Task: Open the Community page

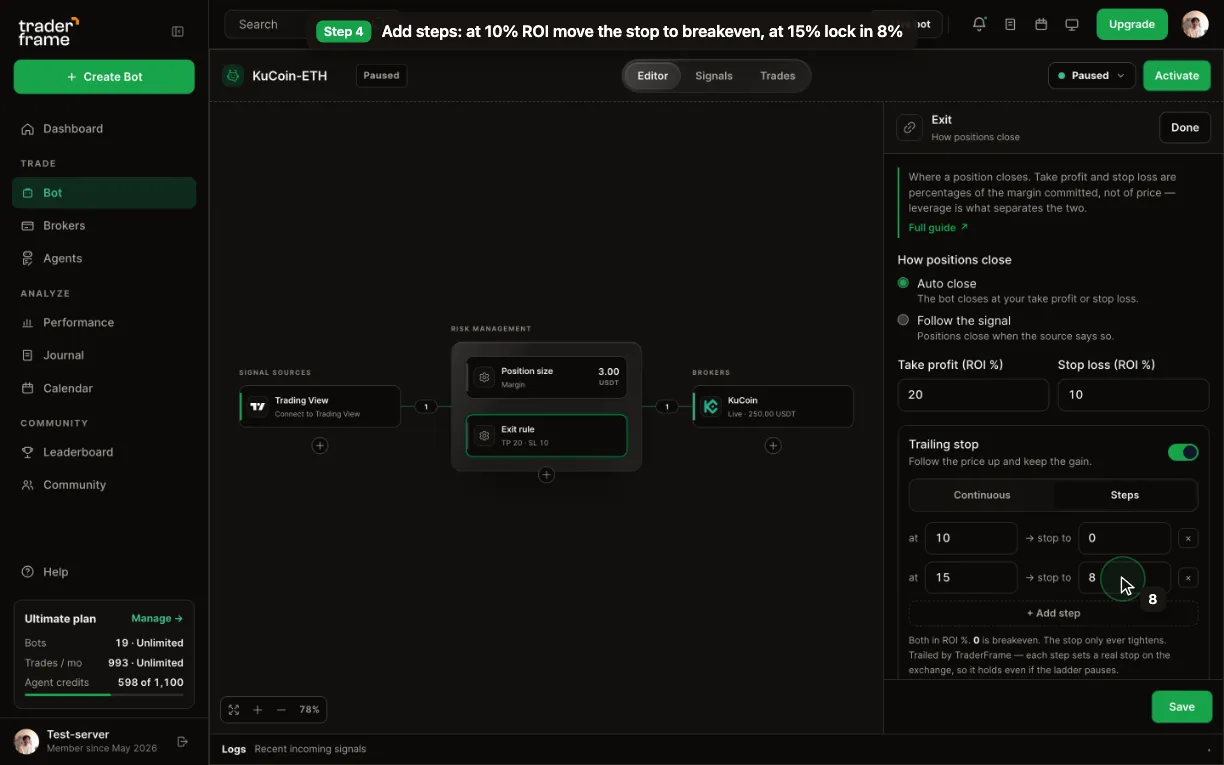Action: tap(104, 485)
